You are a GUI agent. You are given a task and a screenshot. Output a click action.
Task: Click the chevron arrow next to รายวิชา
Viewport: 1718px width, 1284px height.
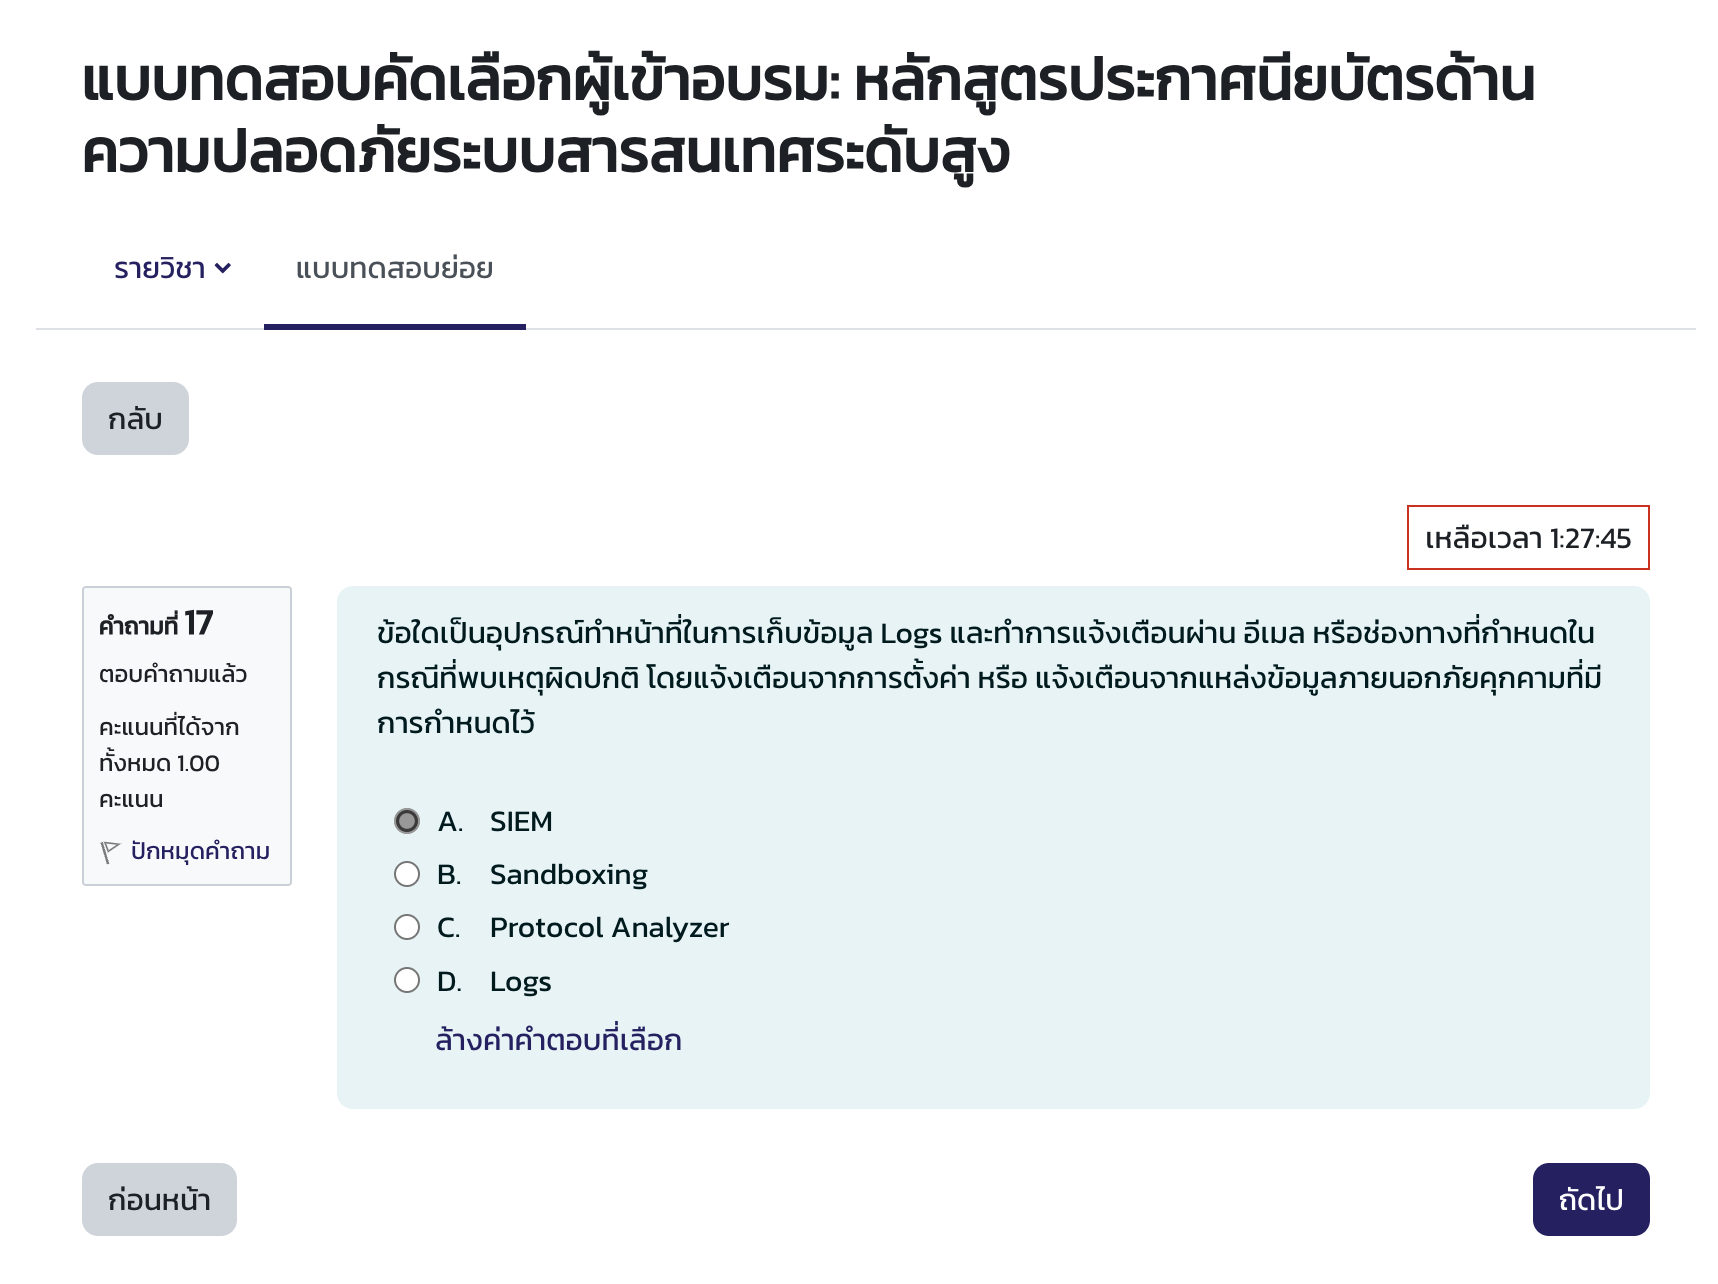click(x=225, y=268)
